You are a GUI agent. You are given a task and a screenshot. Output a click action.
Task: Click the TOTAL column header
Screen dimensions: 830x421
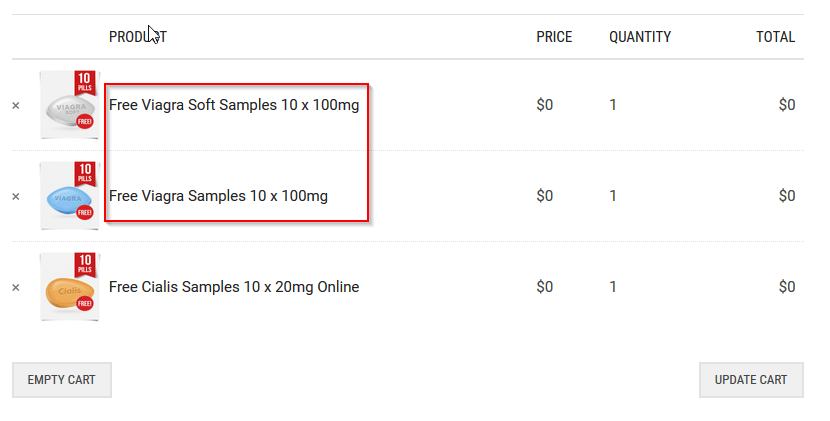775,37
